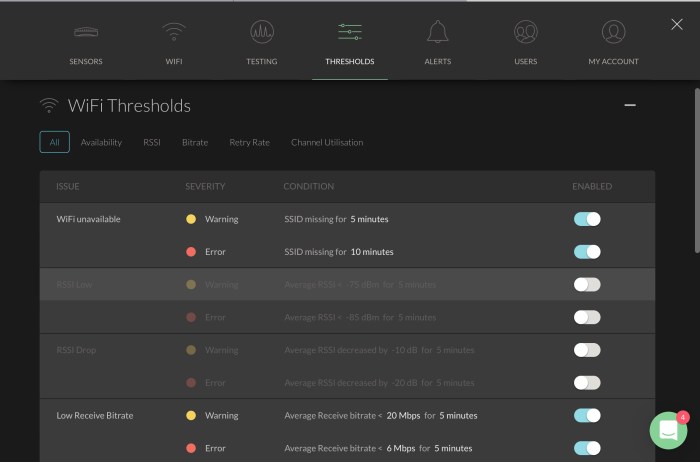
Task: Select the Thresholds sliders icon
Action: pyautogui.click(x=350, y=33)
